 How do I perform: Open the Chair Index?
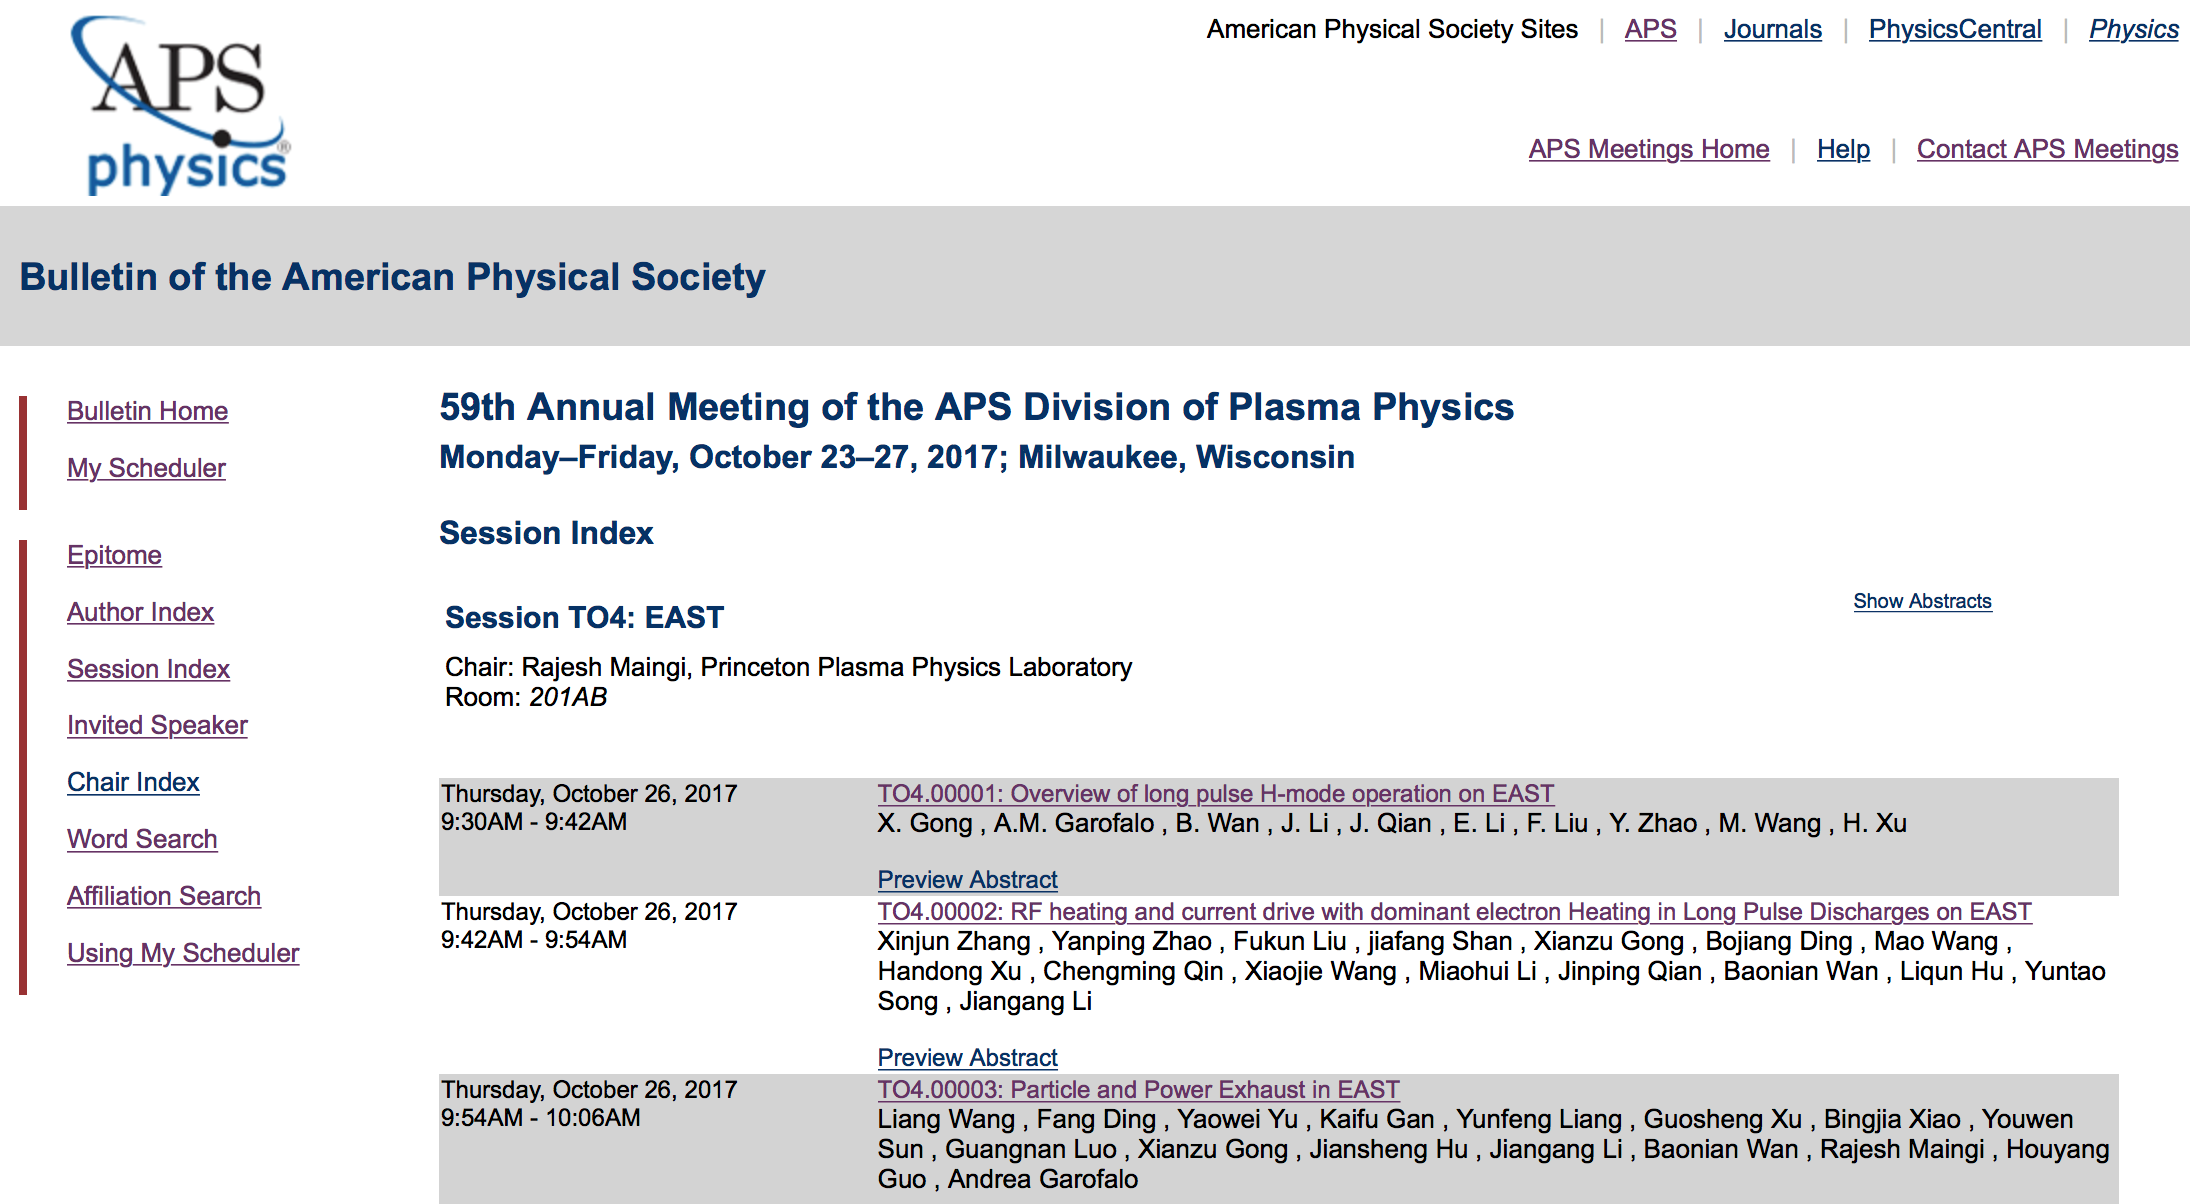[133, 782]
